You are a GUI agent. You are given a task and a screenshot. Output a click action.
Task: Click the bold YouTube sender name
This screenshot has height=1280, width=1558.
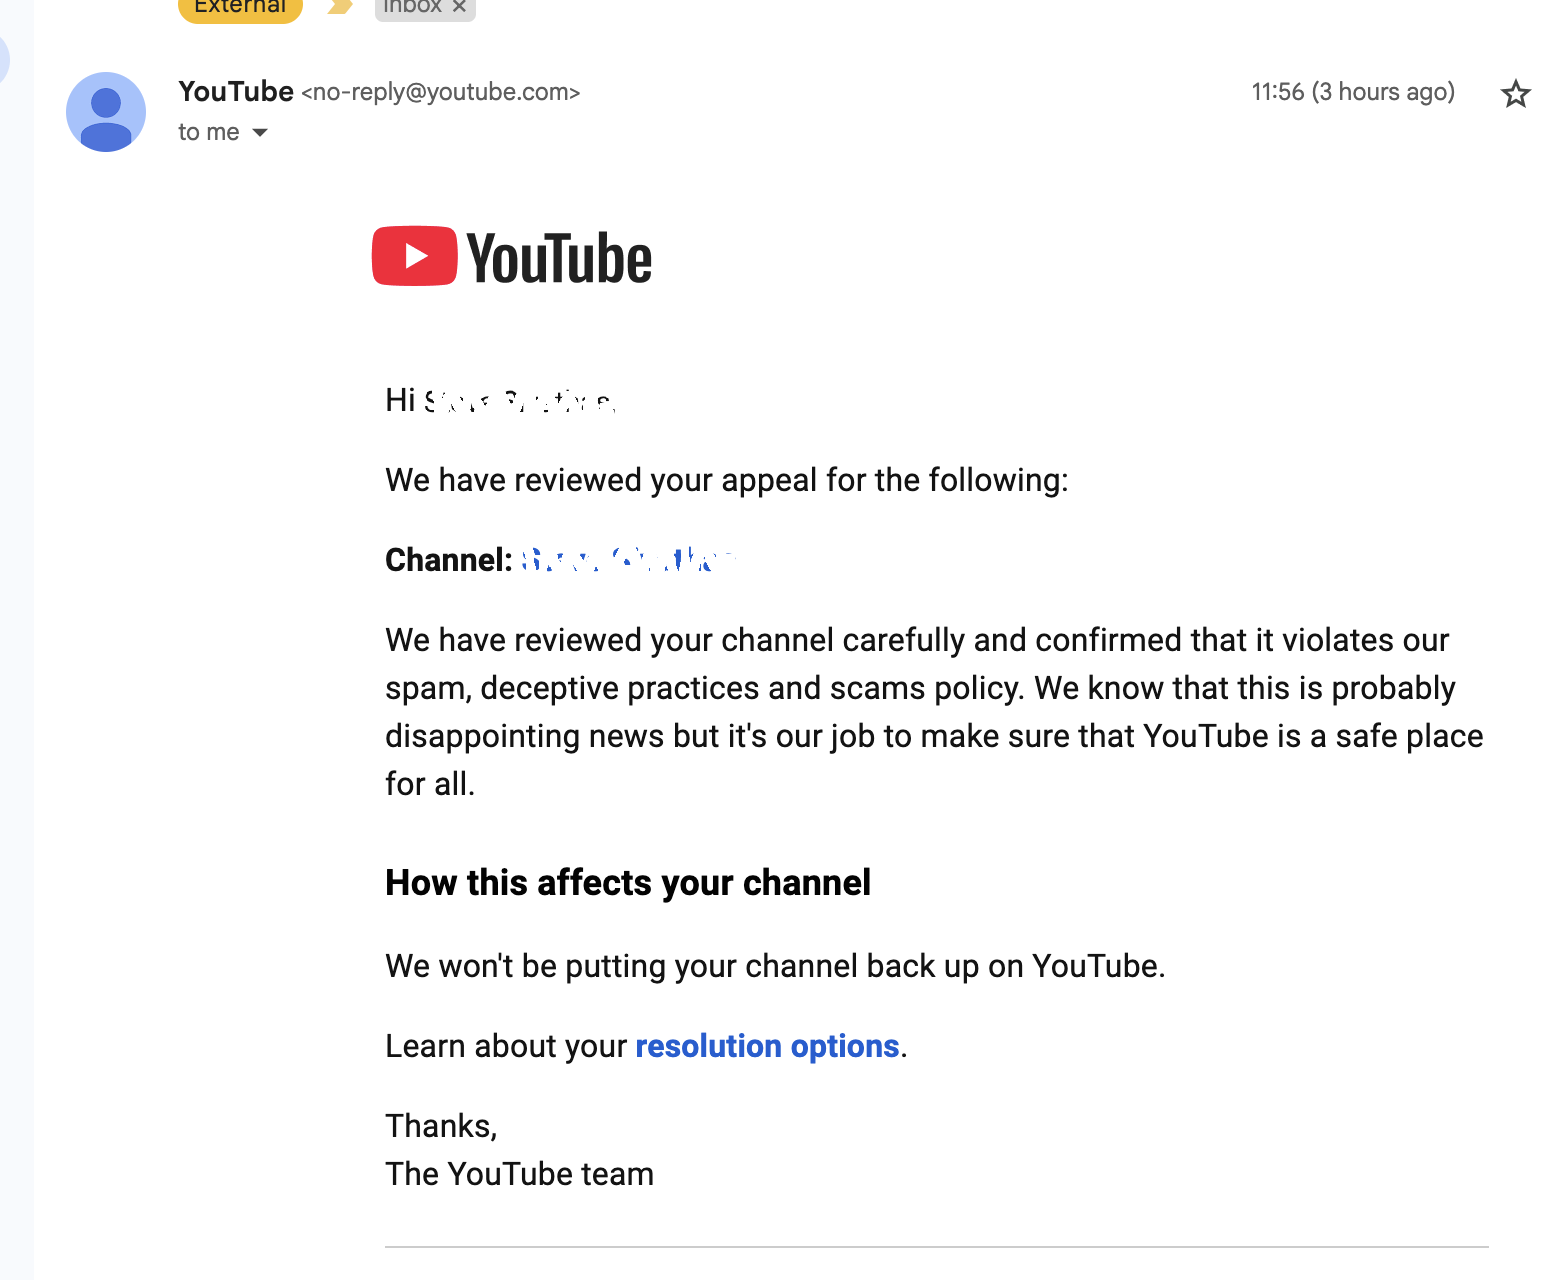click(x=236, y=91)
